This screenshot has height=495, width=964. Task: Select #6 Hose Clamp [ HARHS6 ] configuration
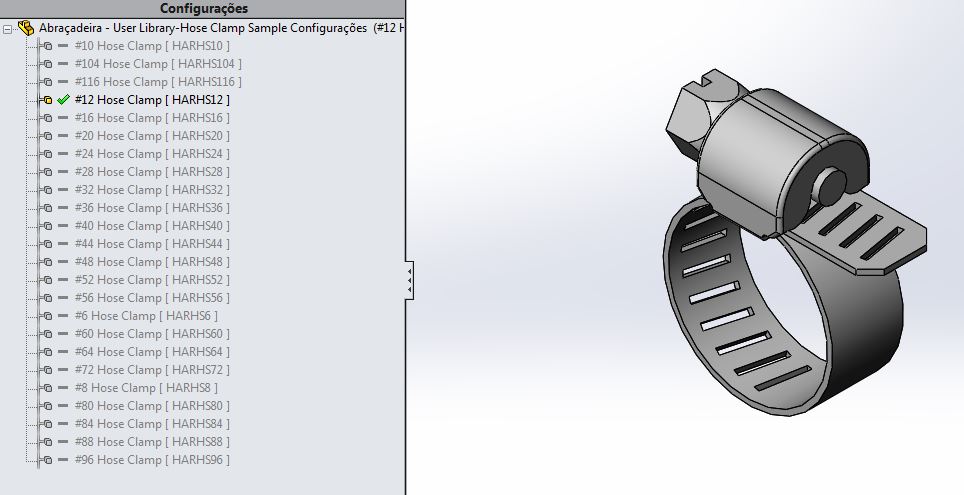click(146, 315)
